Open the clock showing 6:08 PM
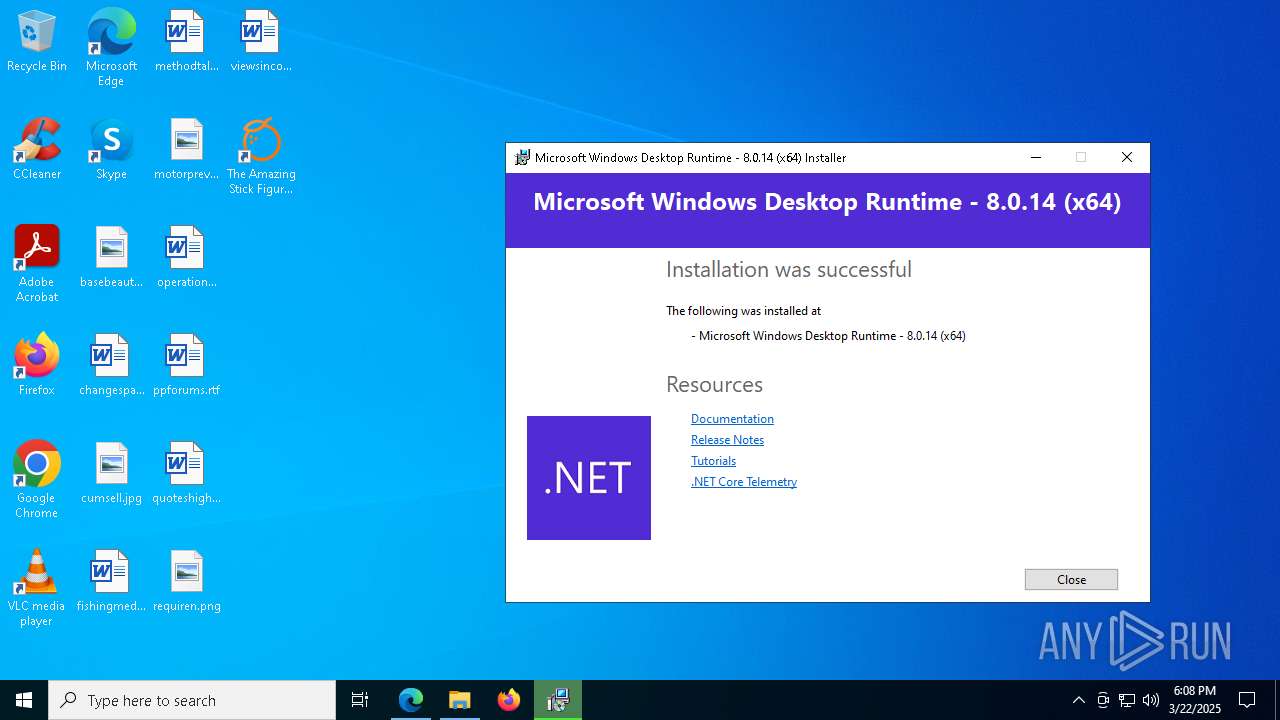Viewport: 1280px width, 720px height. 1195,700
